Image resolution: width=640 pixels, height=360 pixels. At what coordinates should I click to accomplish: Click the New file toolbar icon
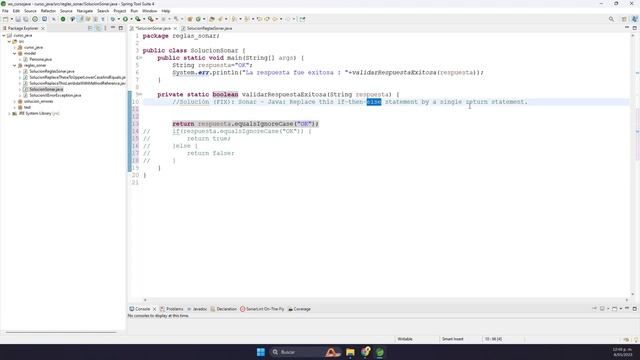(x=6, y=19)
